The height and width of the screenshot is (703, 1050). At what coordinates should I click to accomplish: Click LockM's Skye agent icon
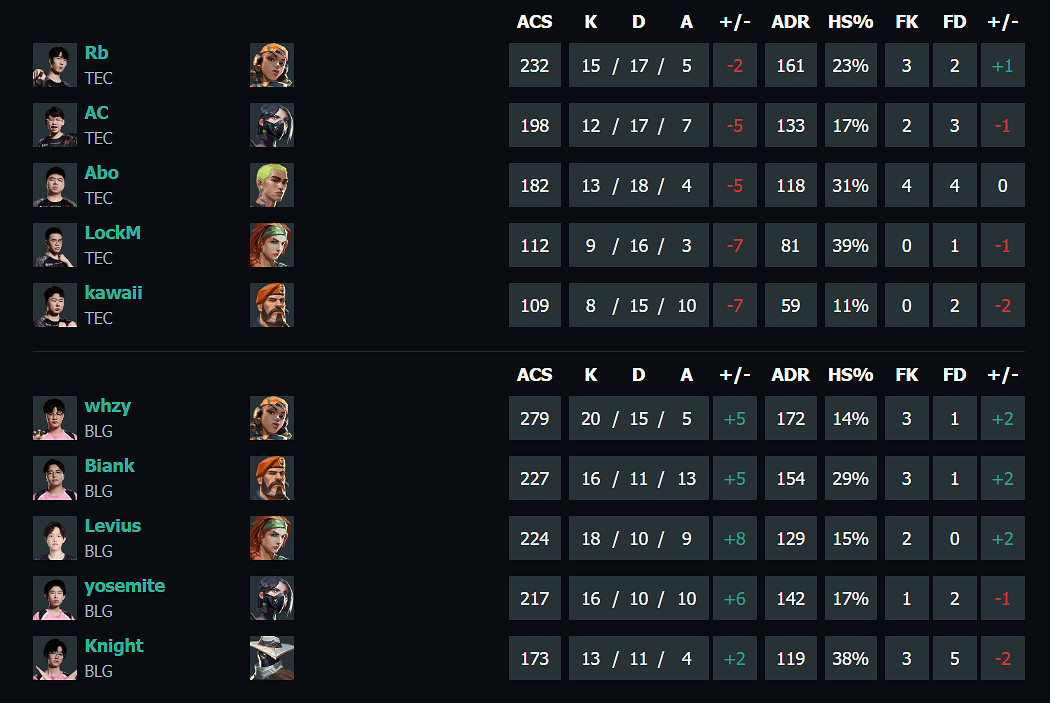pos(272,245)
